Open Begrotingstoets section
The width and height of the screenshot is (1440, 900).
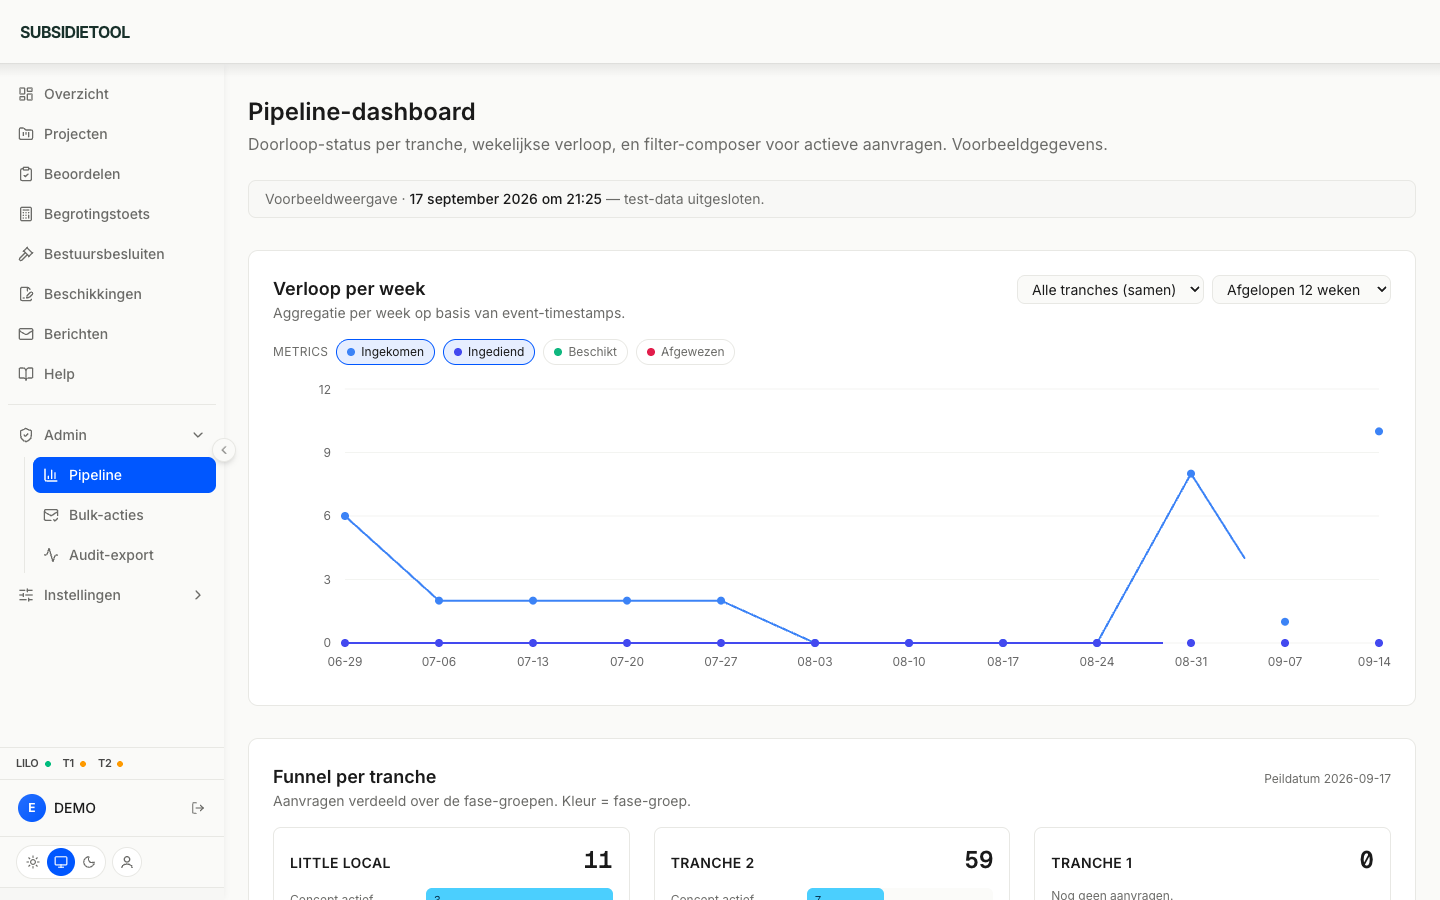(112, 214)
